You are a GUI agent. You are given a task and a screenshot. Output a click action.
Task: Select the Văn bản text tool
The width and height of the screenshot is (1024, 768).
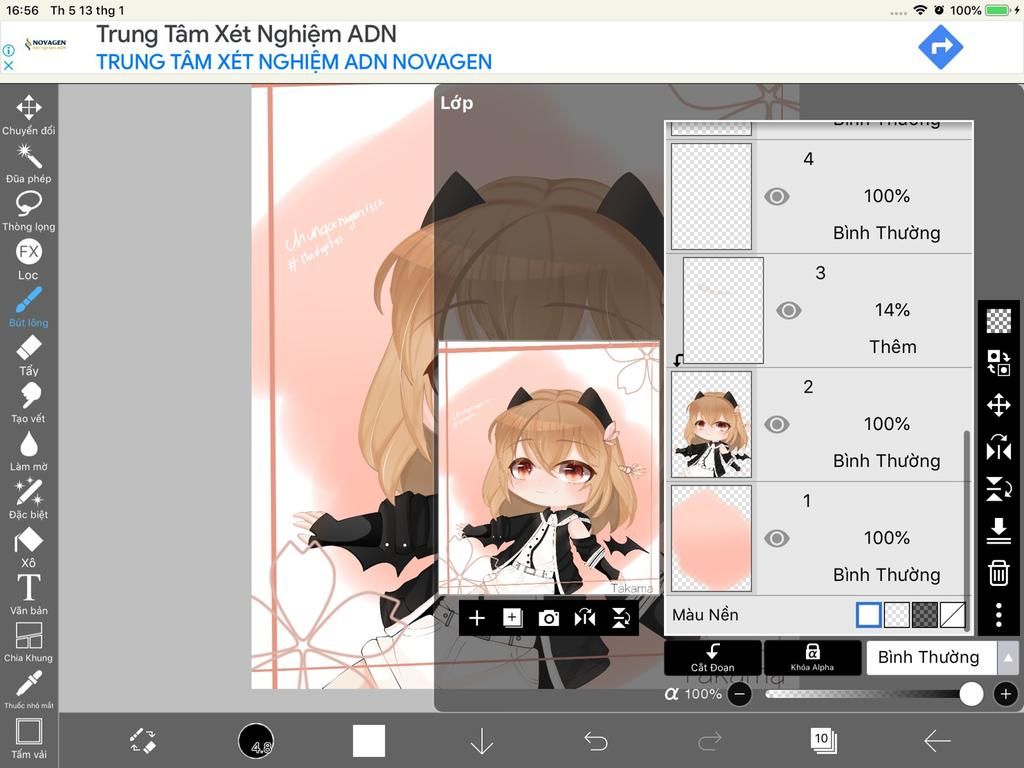[29, 595]
